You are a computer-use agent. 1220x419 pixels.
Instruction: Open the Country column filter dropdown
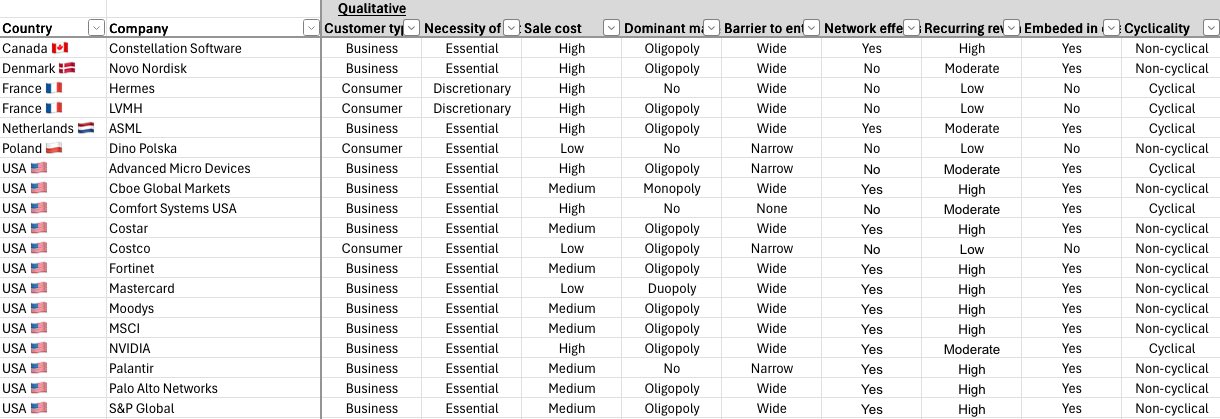coord(97,28)
